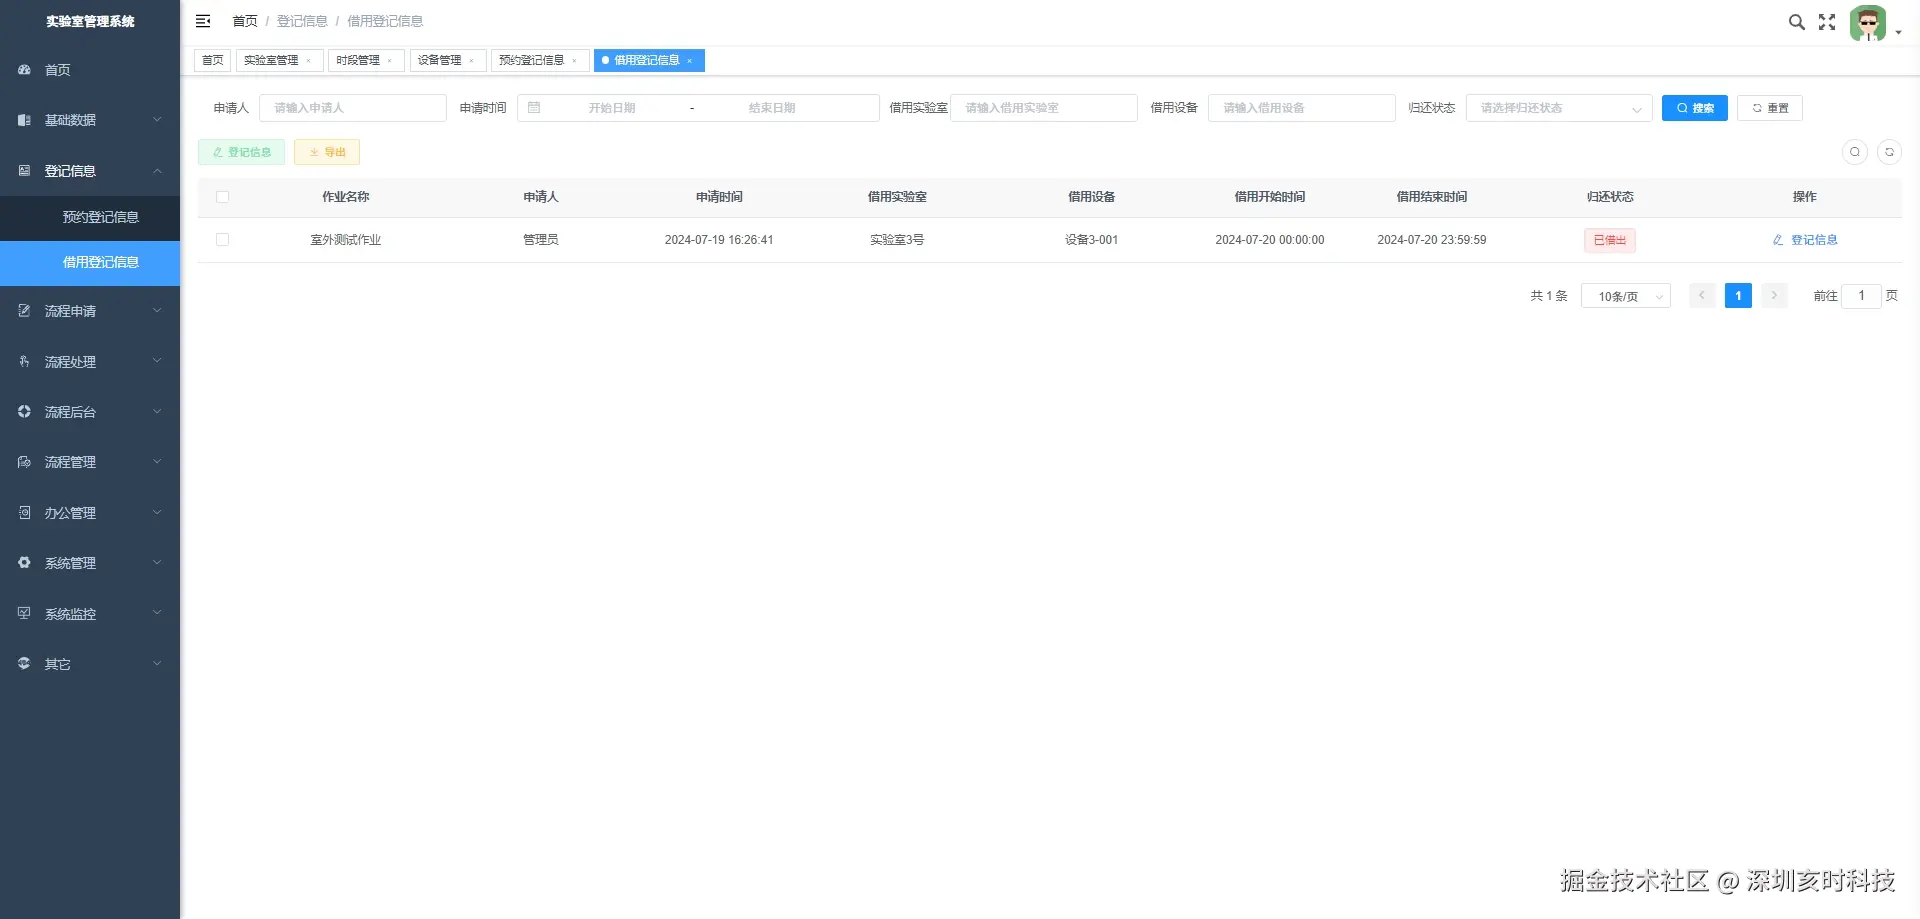This screenshot has width=1920, height=919.
Task: Close the 实验室管理 tab
Action: click(309, 61)
